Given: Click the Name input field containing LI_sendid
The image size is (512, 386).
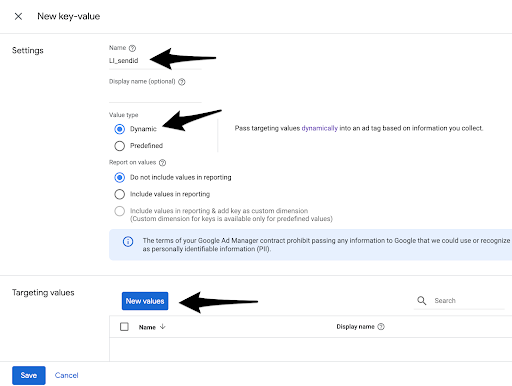Looking at the screenshot, I should [x=155, y=61].
